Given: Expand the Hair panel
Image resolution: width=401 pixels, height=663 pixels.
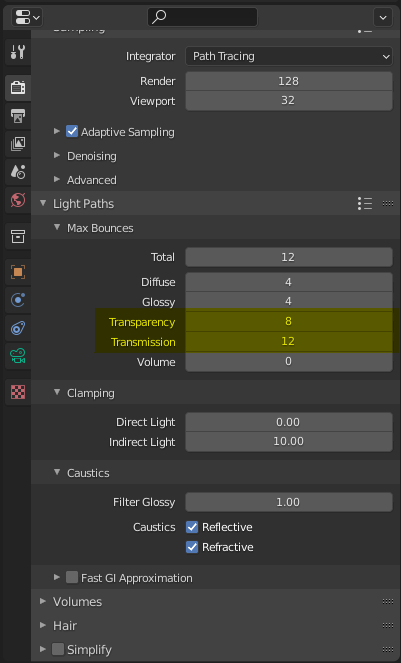Looking at the screenshot, I should pos(43,625).
